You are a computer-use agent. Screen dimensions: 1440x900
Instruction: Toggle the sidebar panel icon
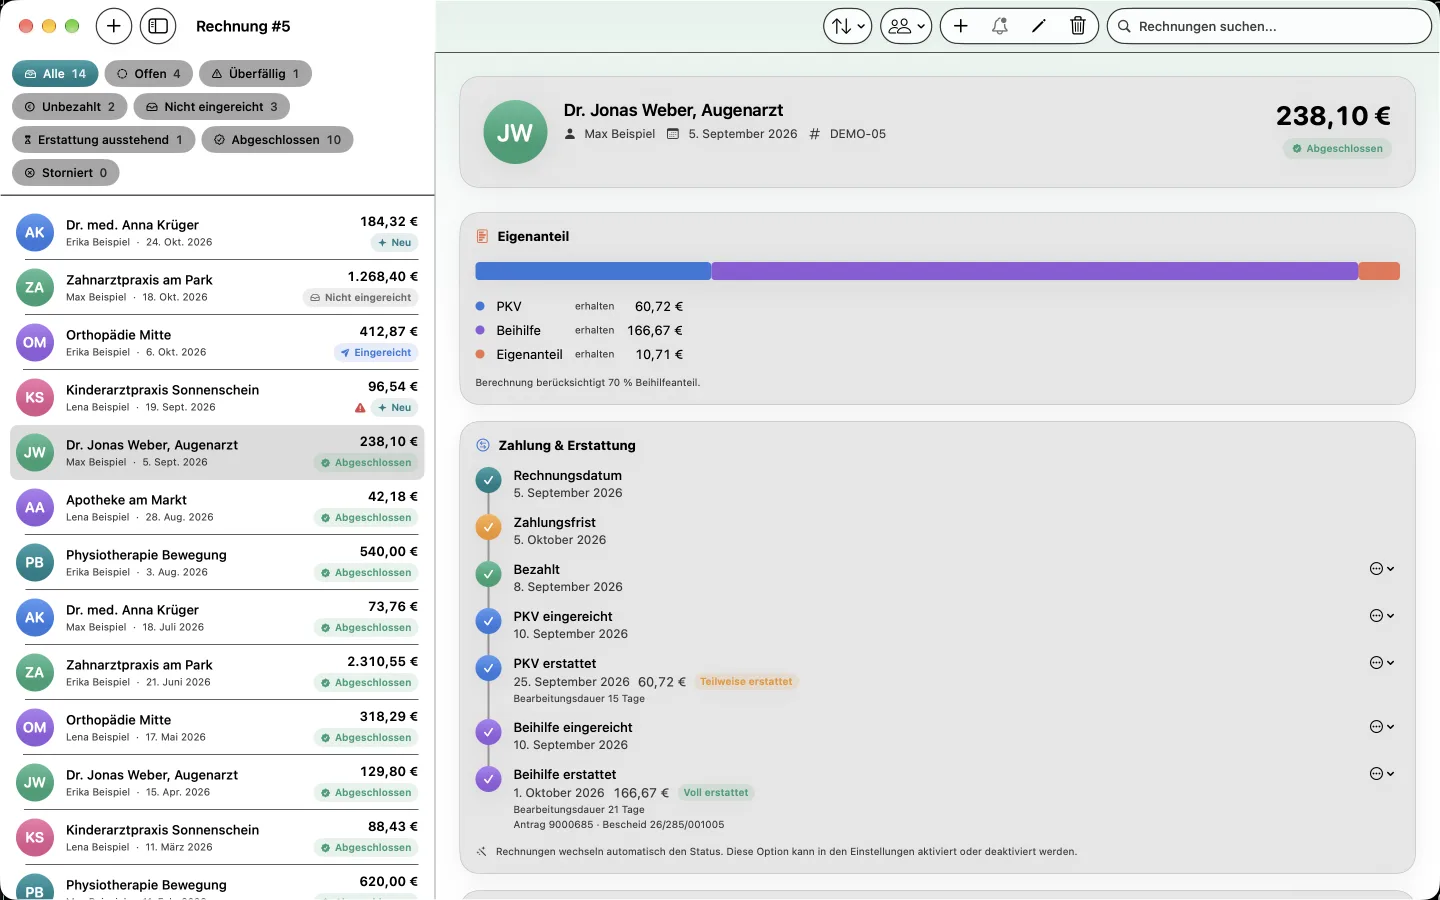click(x=158, y=26)
